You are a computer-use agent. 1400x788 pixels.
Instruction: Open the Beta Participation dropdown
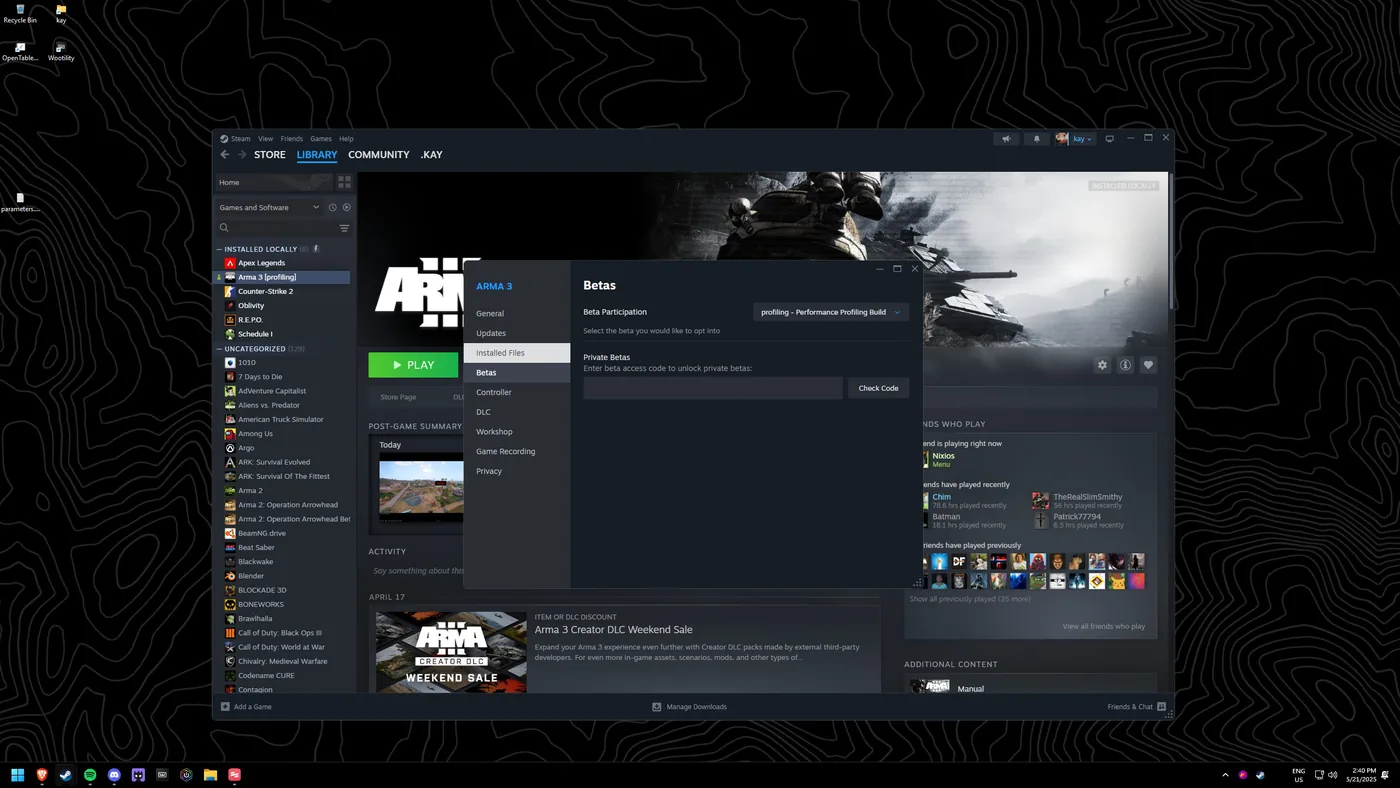(830, 312)
